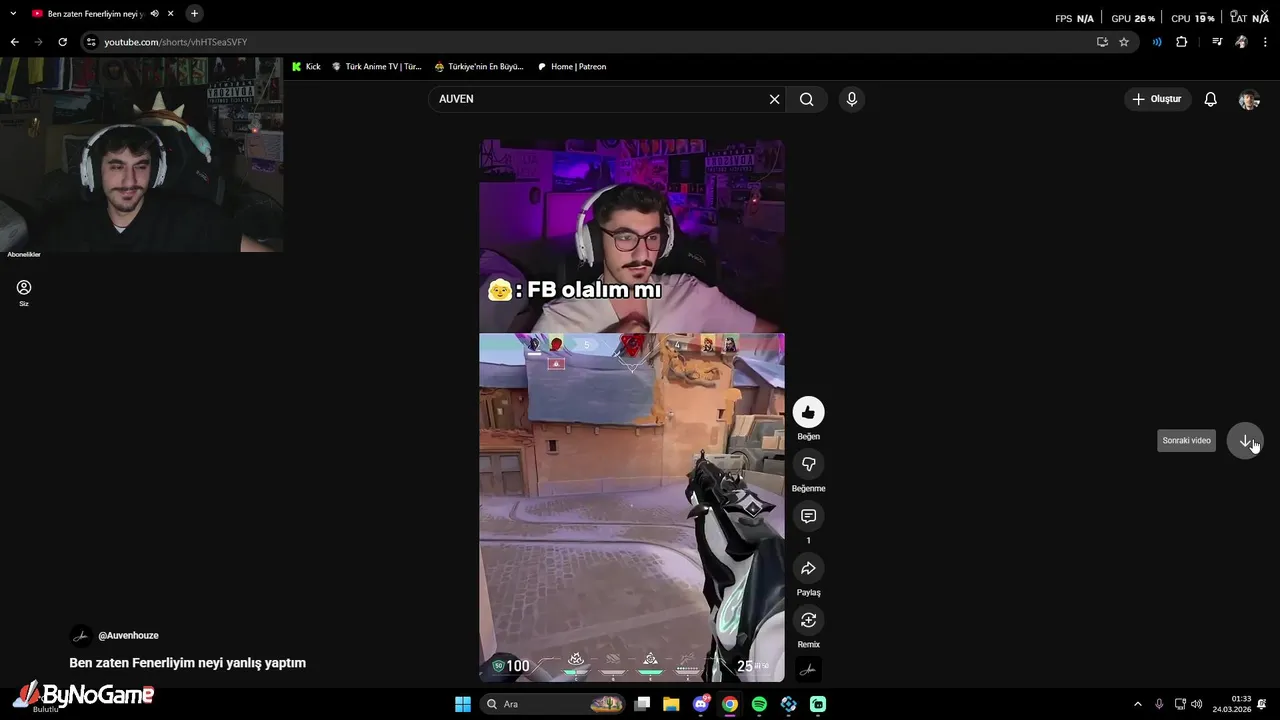Mute the tab via its speaker icon

154,14
